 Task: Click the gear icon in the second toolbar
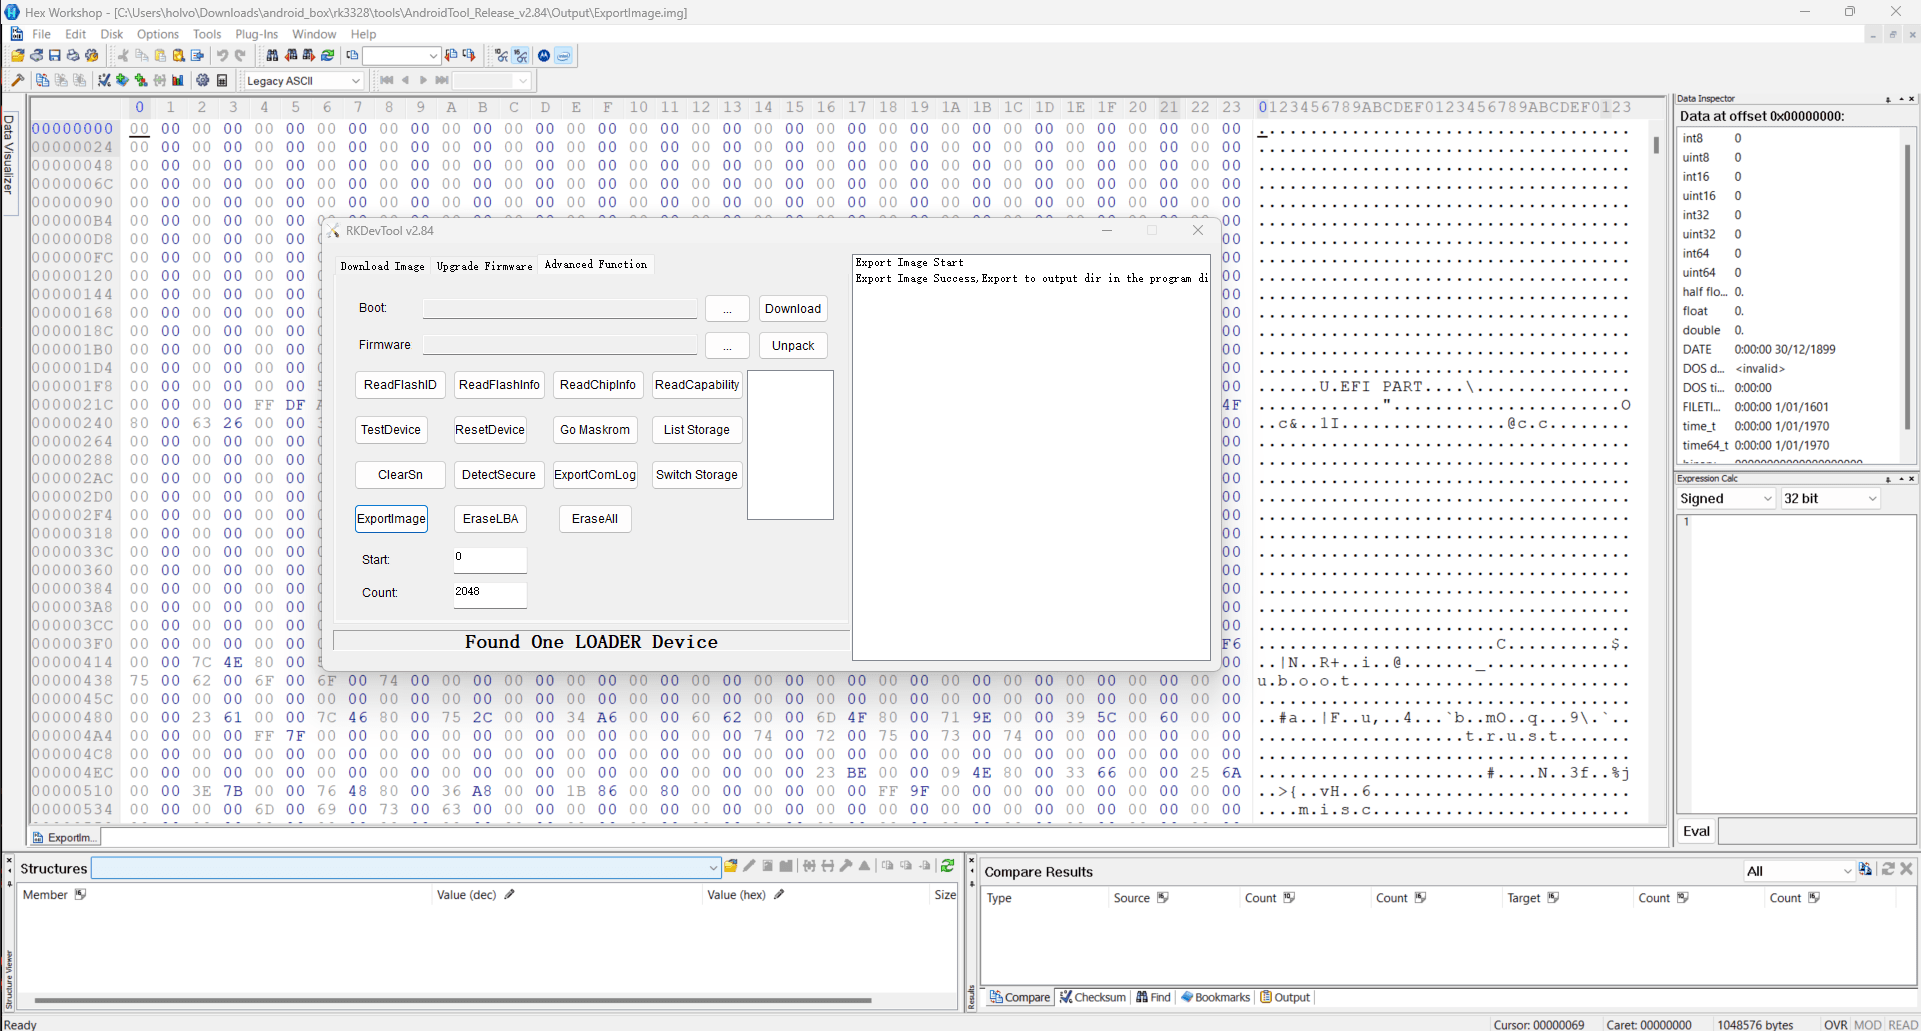click(x=203, y=81)
